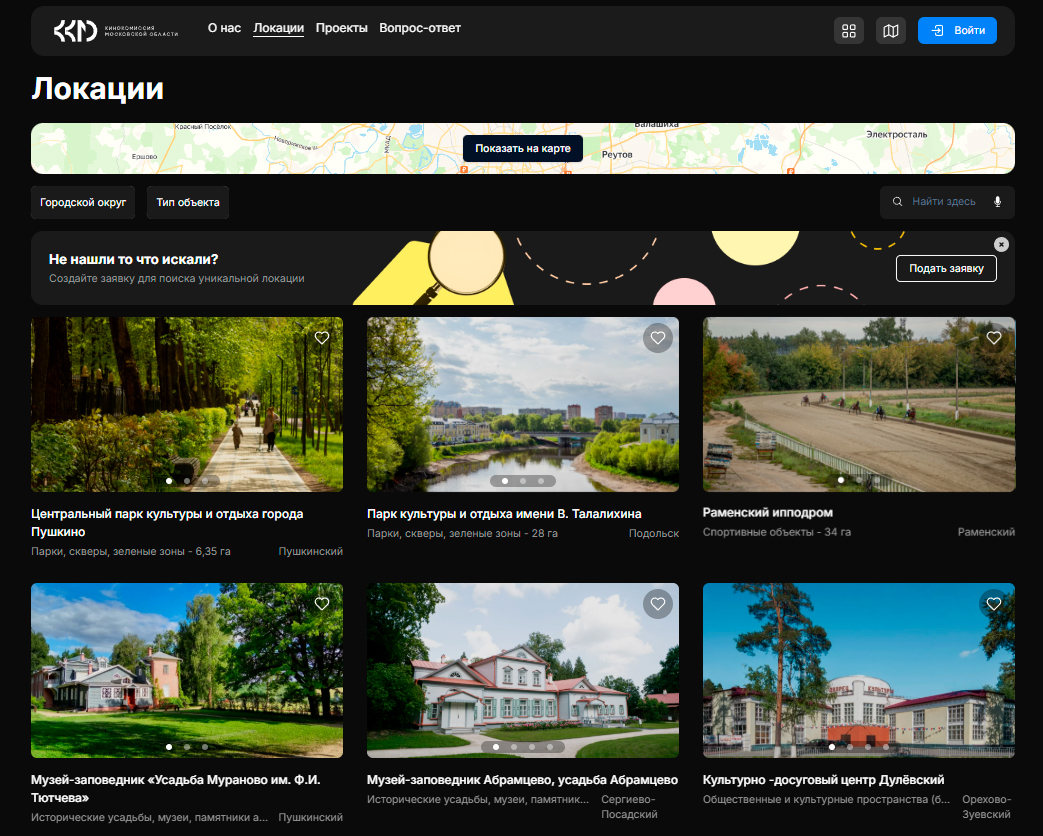
Task: Focus the 'Найти здесь' search field
Action: [x=943, y=202]
